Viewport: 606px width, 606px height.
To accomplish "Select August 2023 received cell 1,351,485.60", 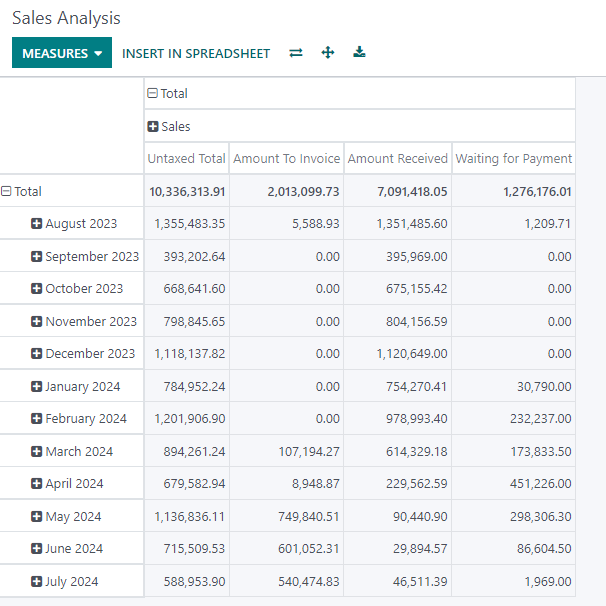I will [x=398, y=223].
